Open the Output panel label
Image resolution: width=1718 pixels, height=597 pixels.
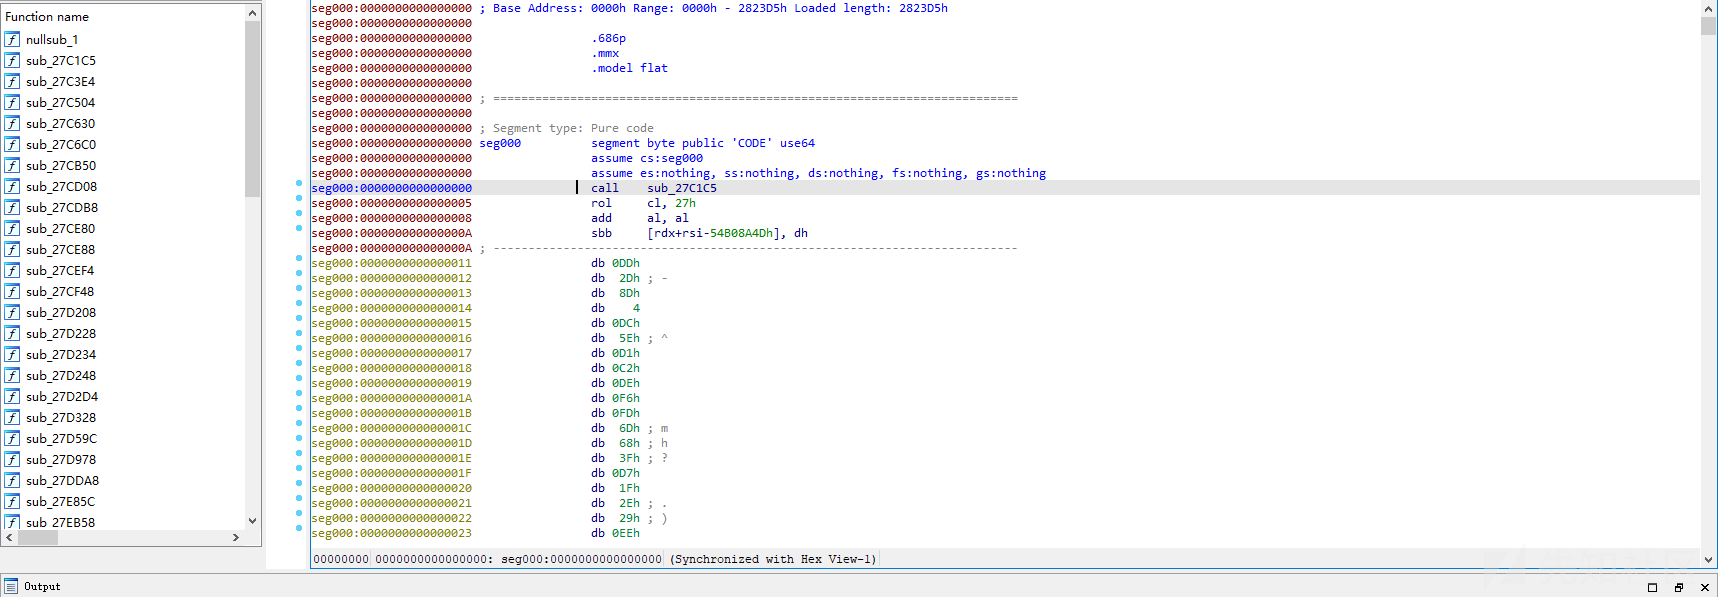[x=42, y=587]
